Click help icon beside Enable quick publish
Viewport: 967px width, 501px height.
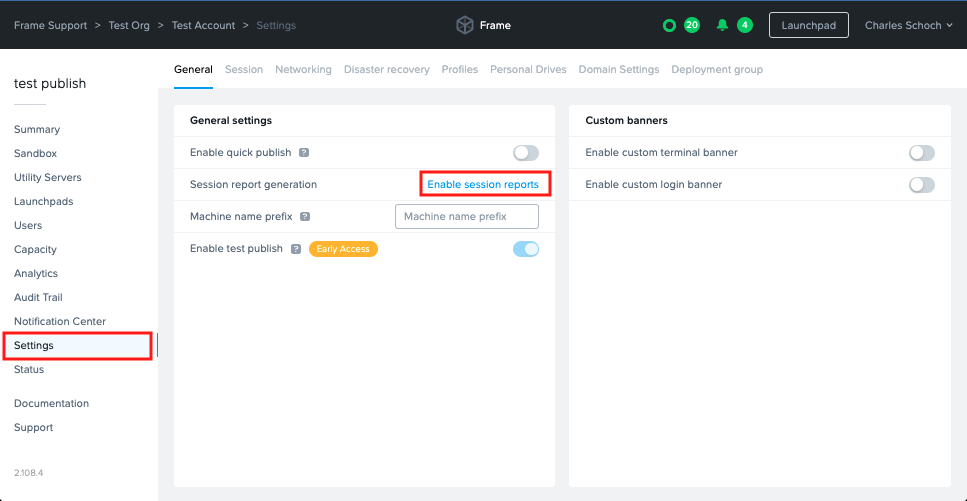[303, 152]
